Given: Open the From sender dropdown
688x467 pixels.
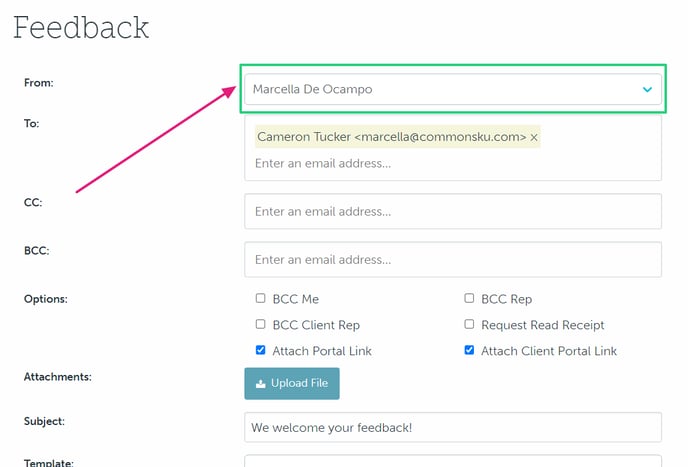Looking at the screenshot, I should click(x=452, y=89).
